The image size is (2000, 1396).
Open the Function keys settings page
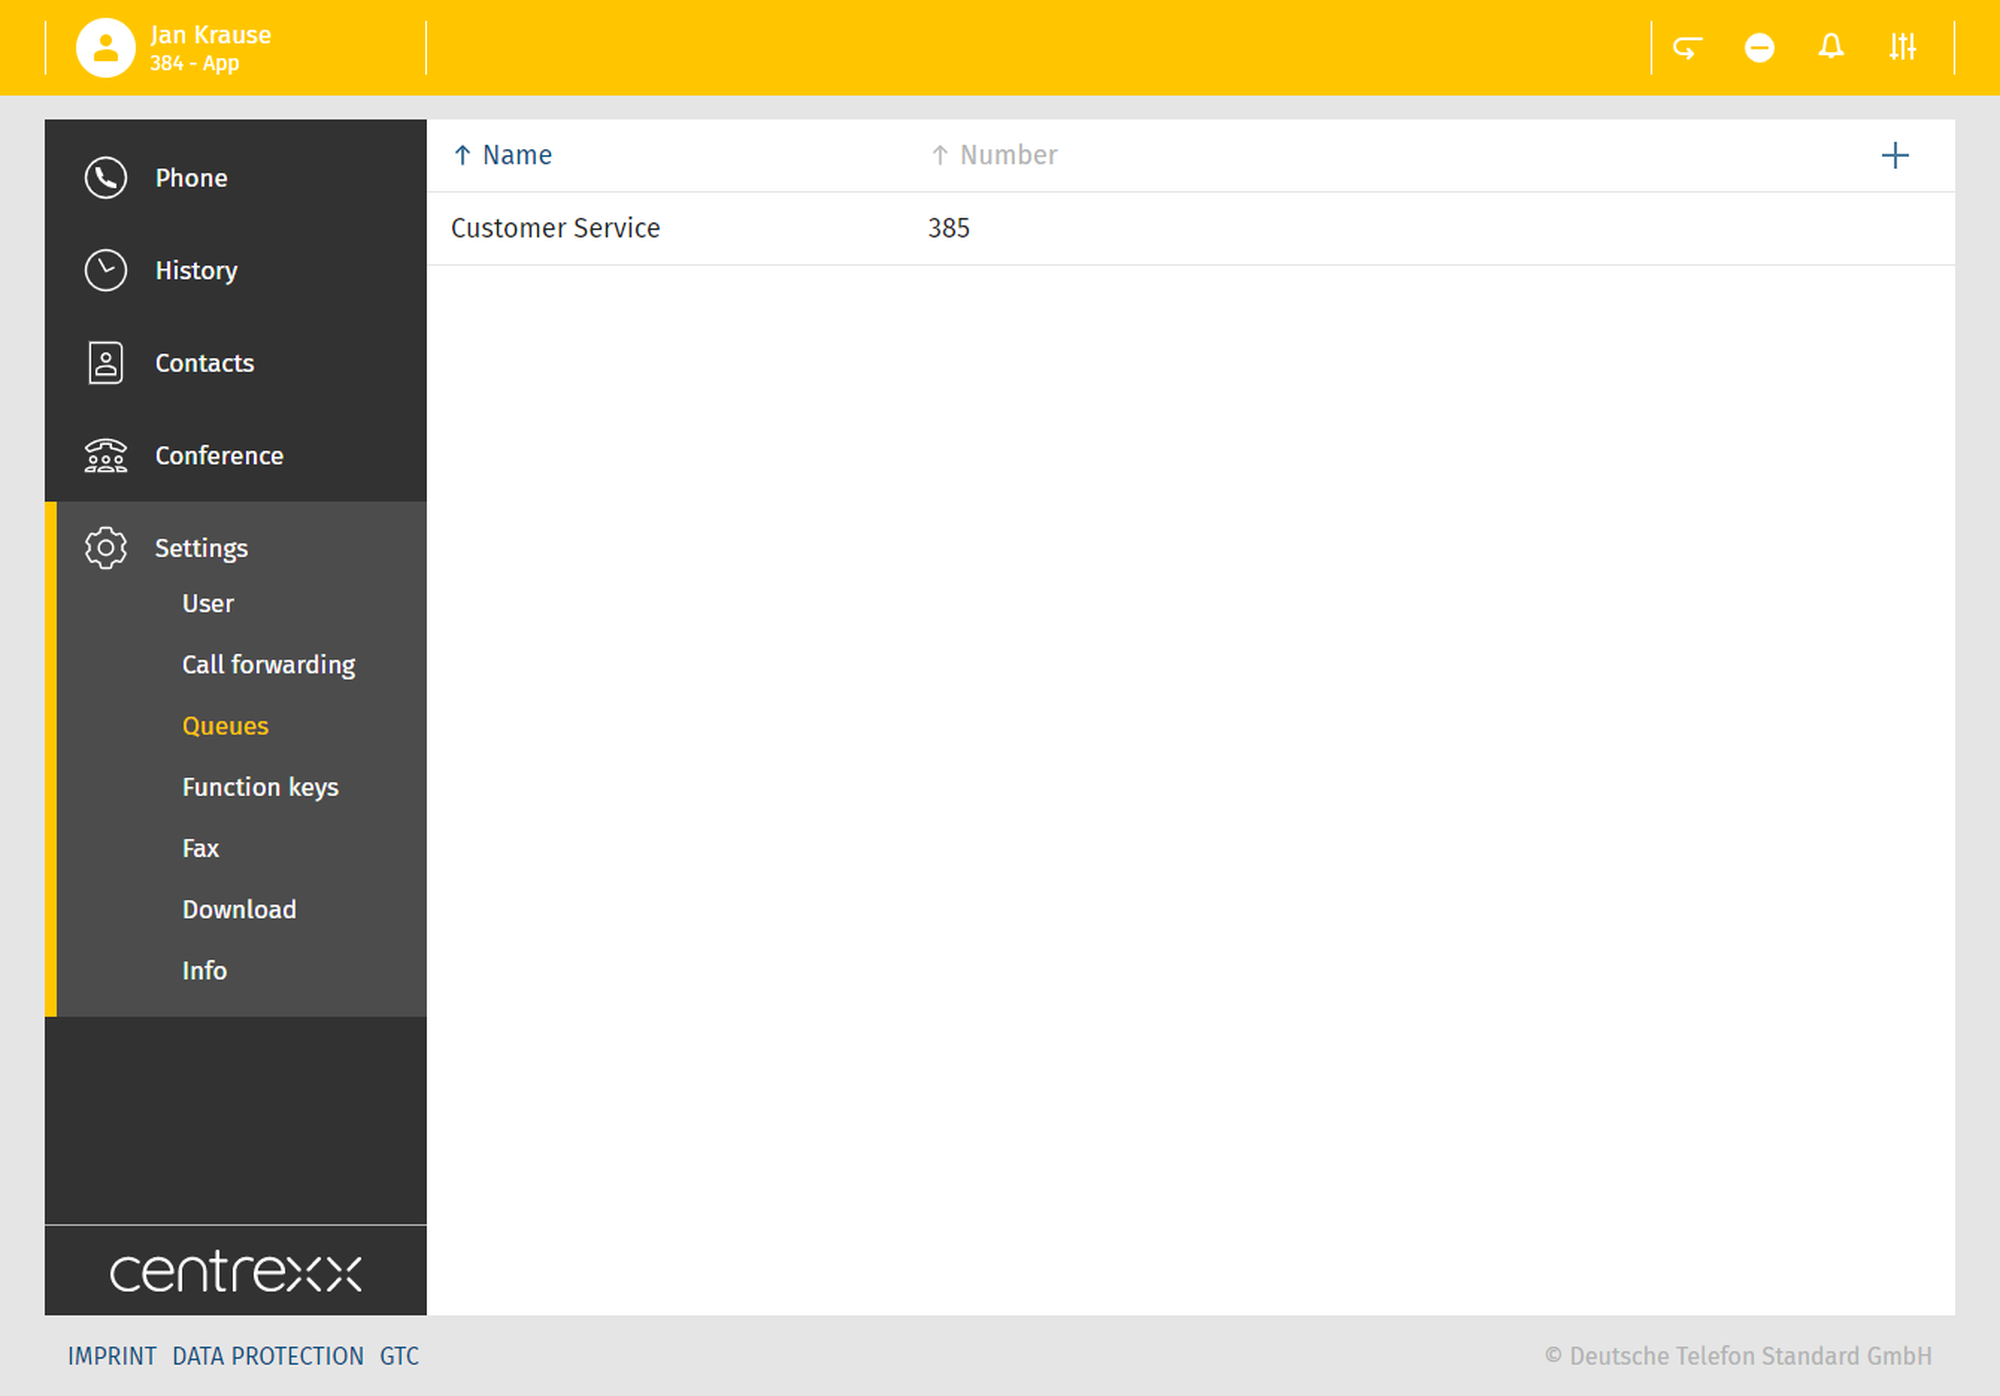[260, 787]
